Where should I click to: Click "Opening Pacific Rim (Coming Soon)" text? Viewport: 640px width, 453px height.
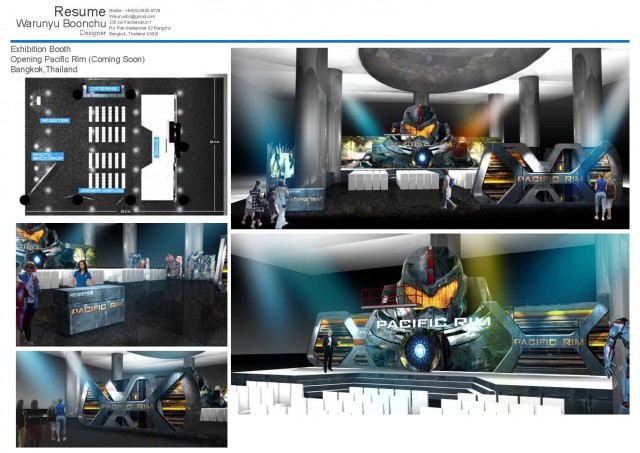[x=78, y=59]
